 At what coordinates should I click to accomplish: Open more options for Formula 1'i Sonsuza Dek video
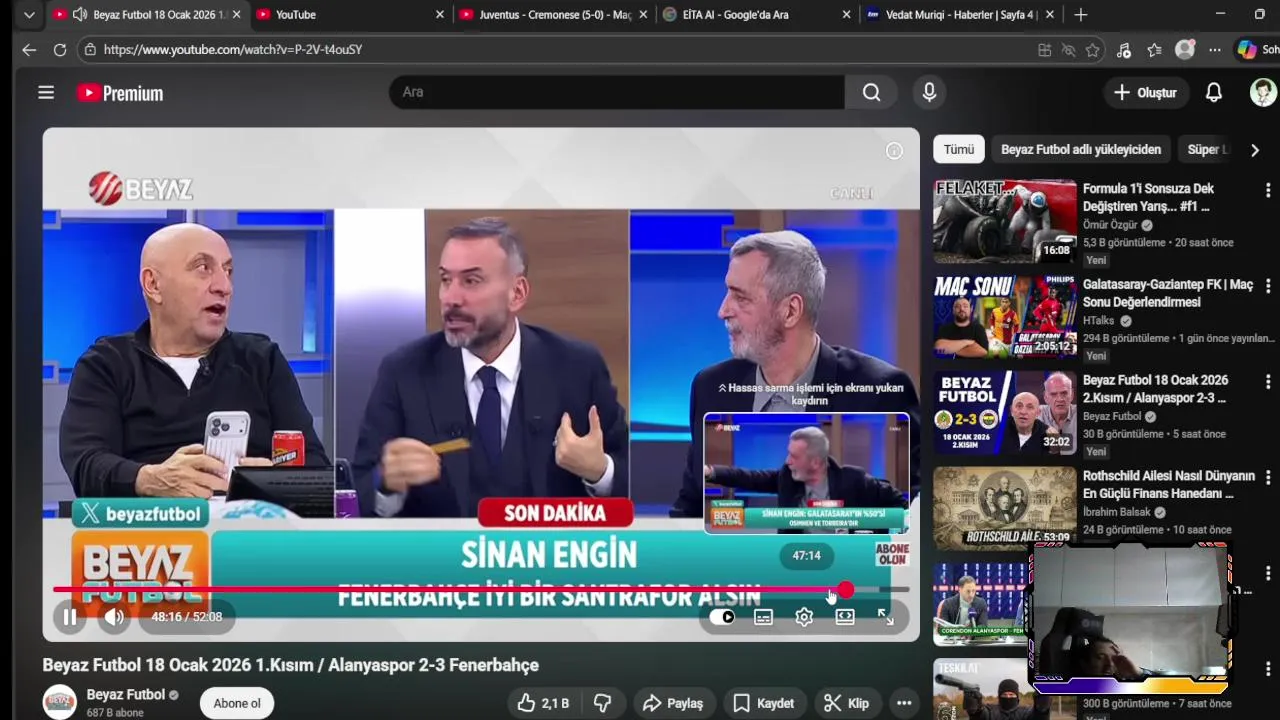pos(1268,190)
